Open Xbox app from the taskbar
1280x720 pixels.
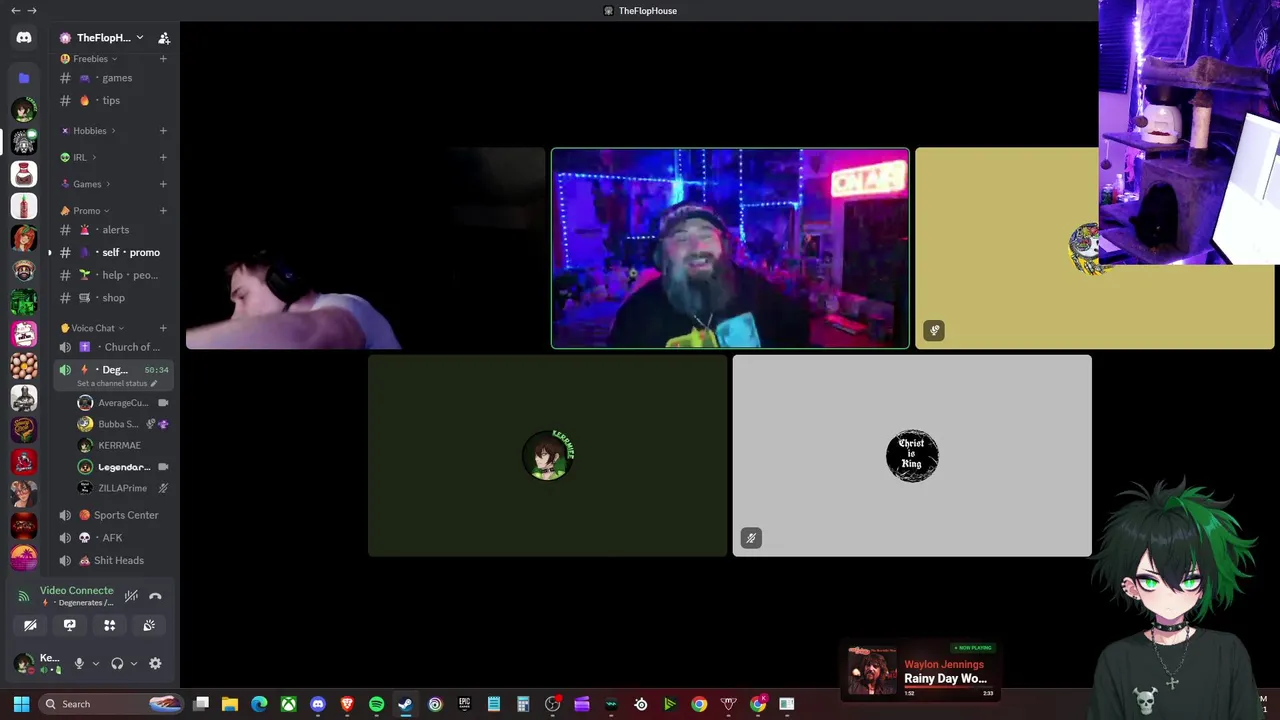(x=288, y=704)
